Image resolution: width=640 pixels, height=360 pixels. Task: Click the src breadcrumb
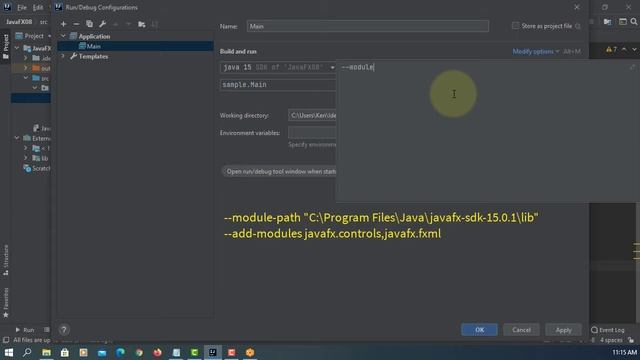[x=44, y=22]
